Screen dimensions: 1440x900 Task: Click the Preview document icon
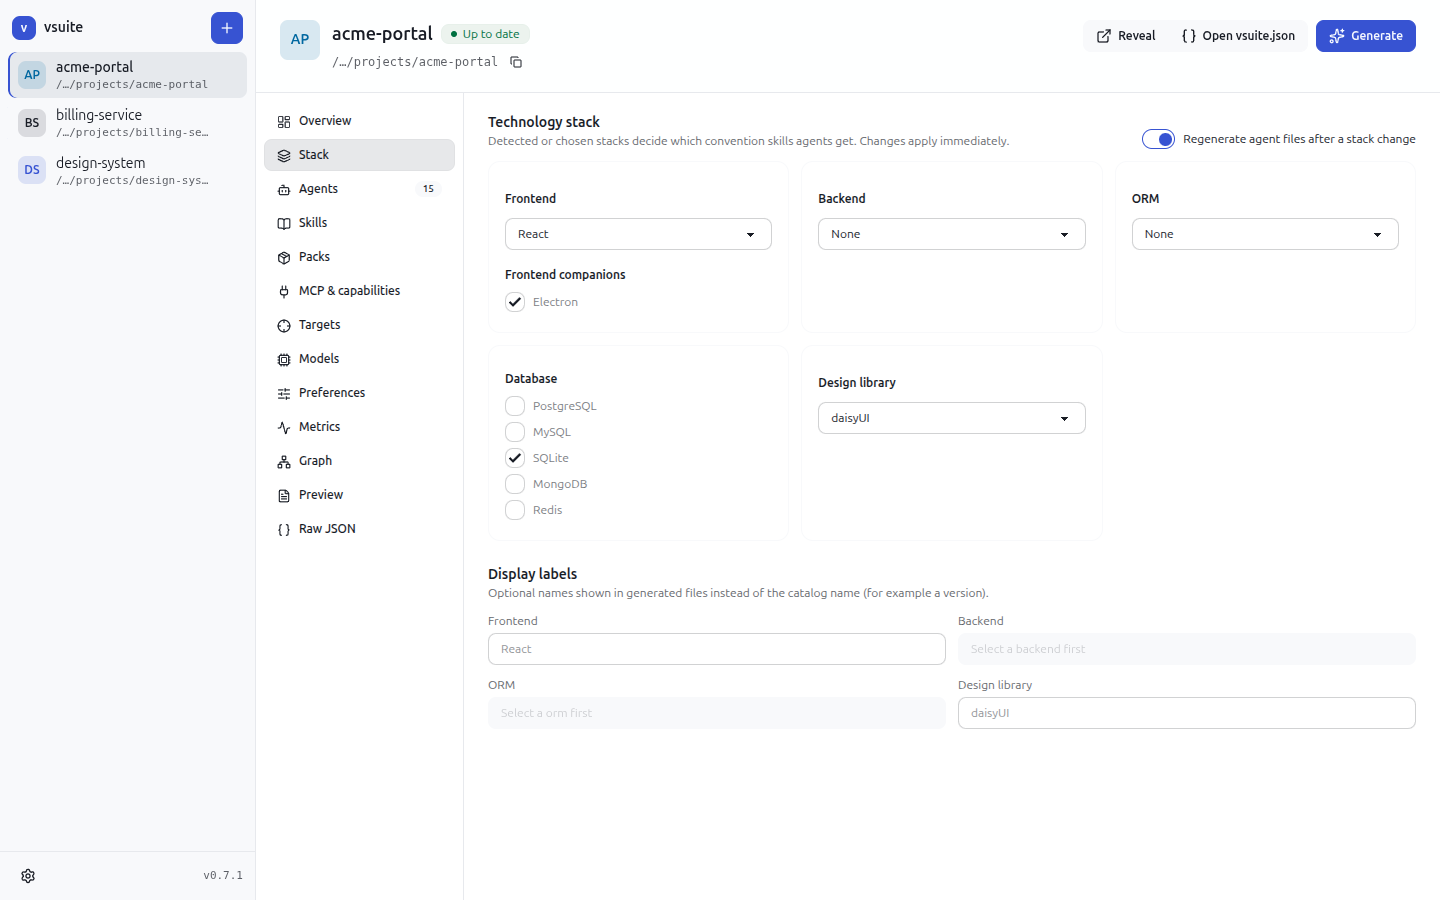coord(284,495)
